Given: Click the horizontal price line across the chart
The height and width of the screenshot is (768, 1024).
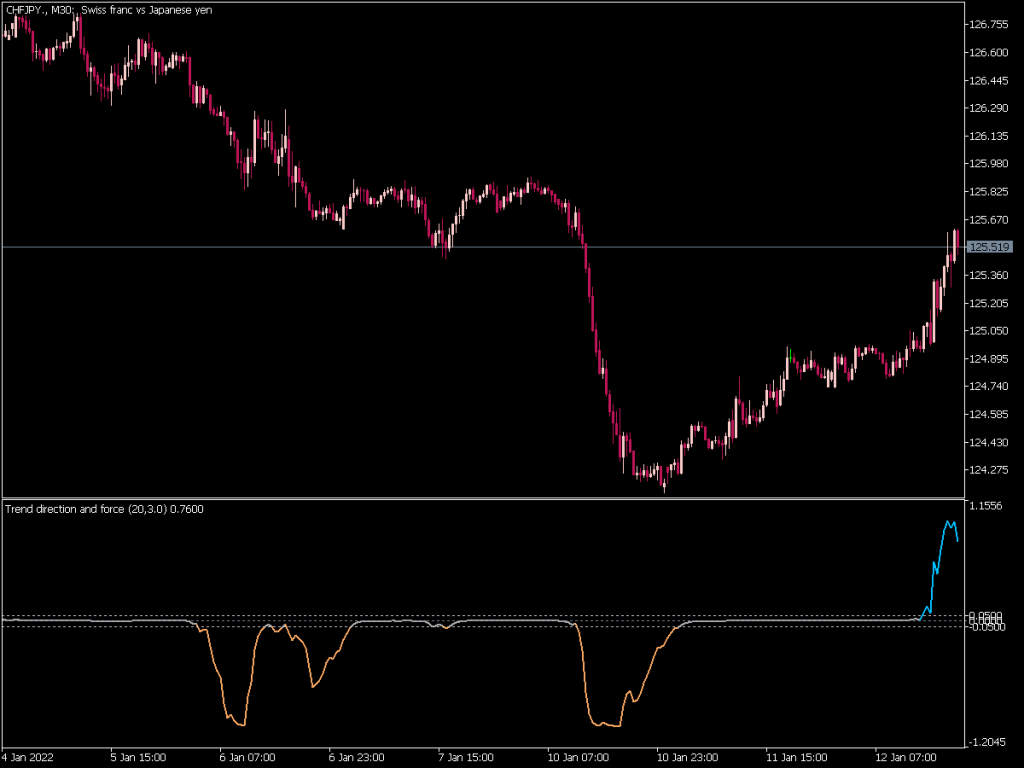Looking at the screenshot, I should (x=500, y=247).
